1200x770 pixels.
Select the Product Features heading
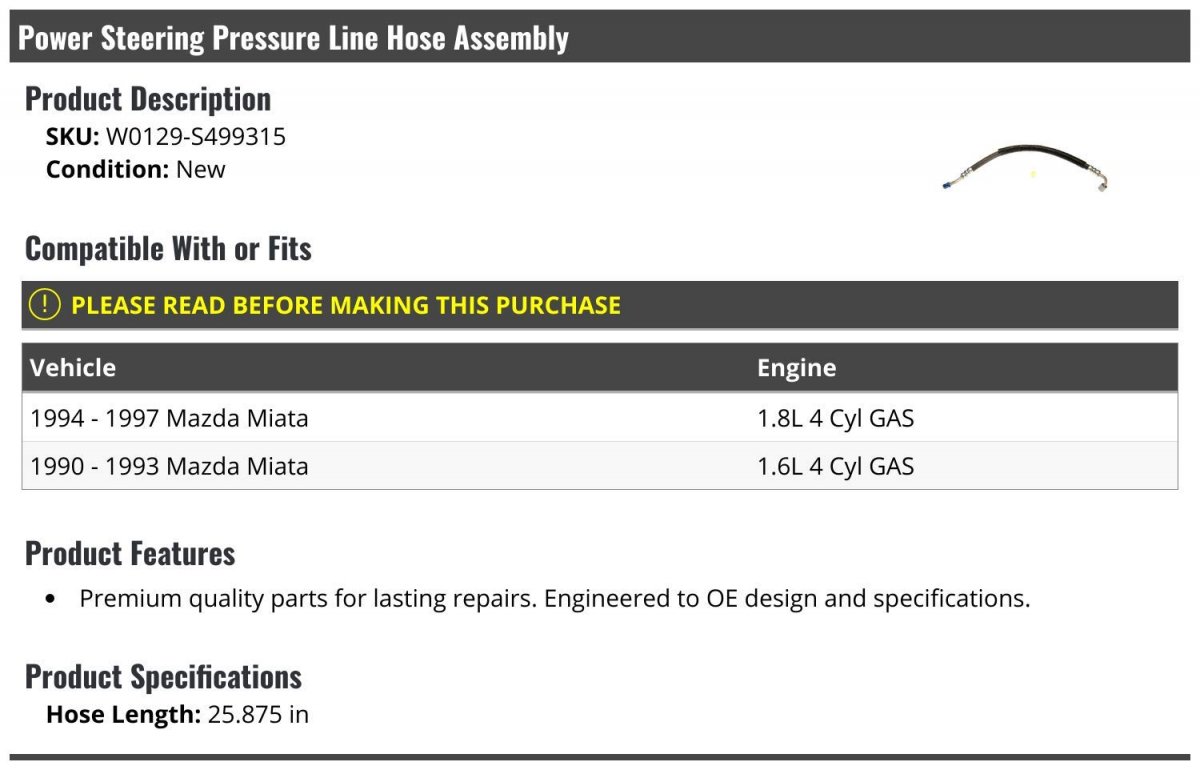[x=130, y=553]
